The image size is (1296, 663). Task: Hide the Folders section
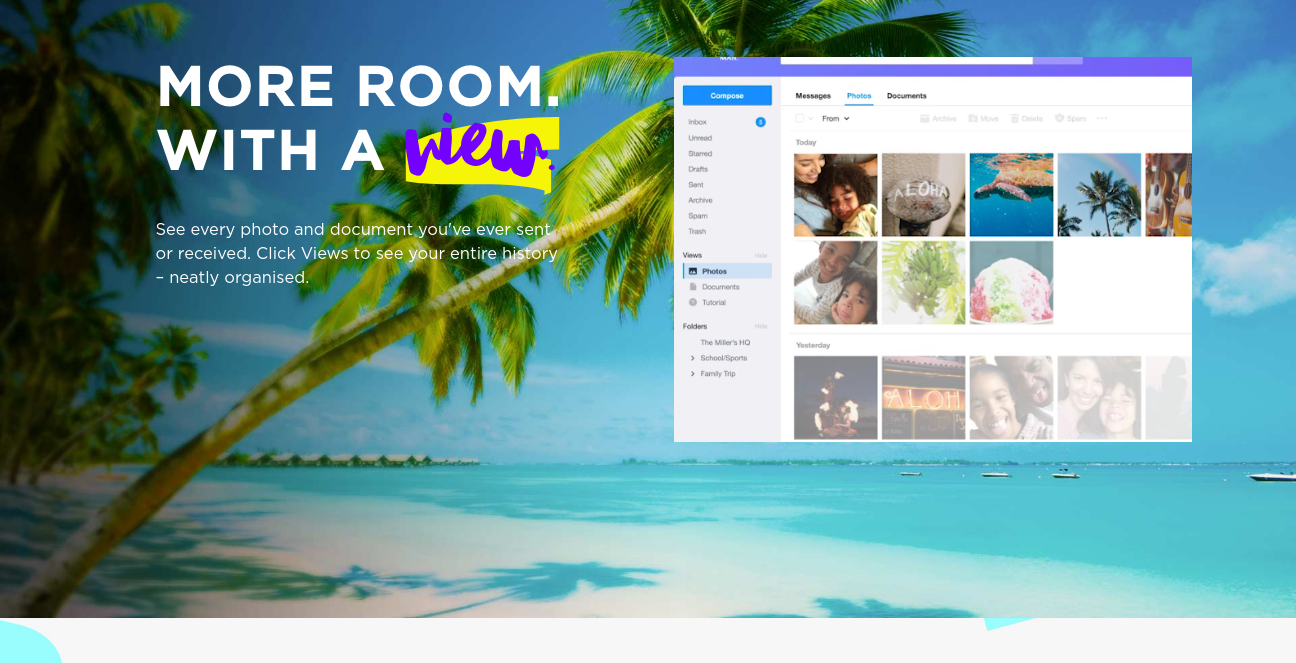761,326
